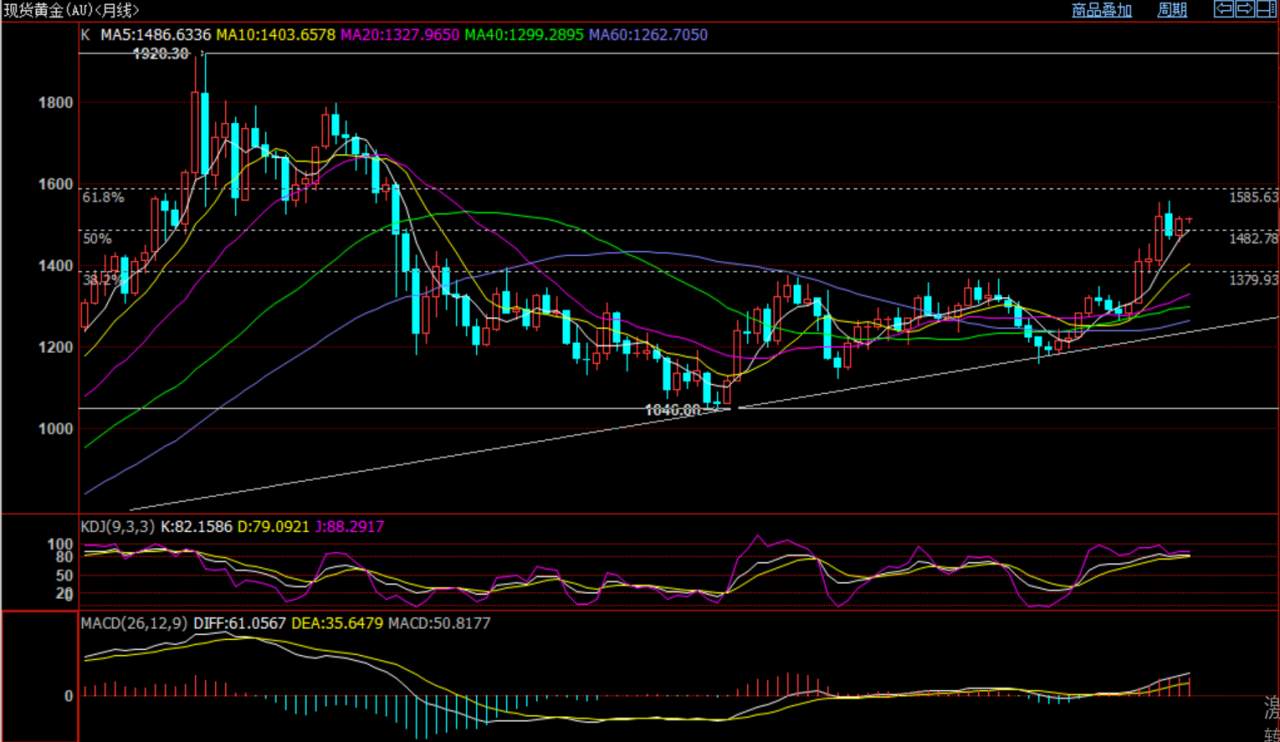Click the 50% Fibonacci level label
Image resolution: width=1280 pixels, height=742 pixels.
tap(97, 239)
